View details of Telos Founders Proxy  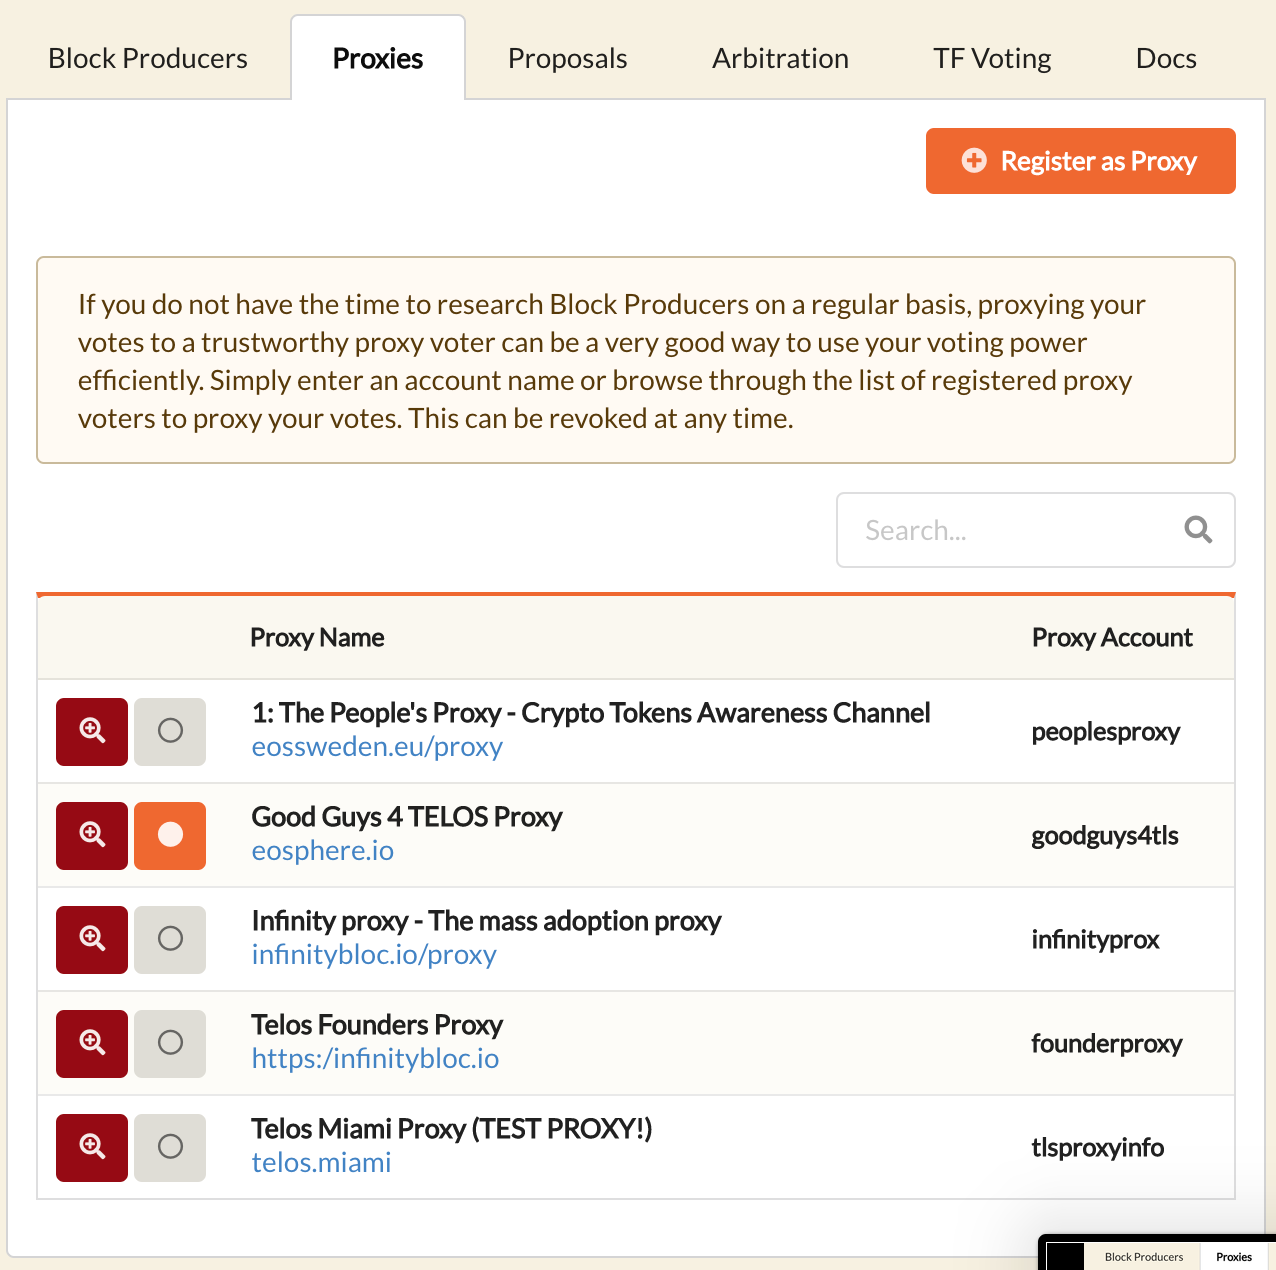coord(92,1043)
